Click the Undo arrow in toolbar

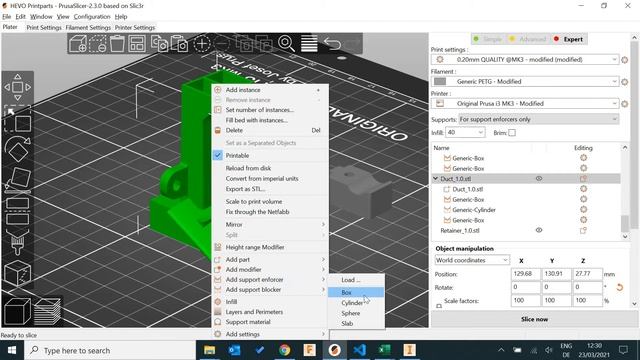click(332, 43)
